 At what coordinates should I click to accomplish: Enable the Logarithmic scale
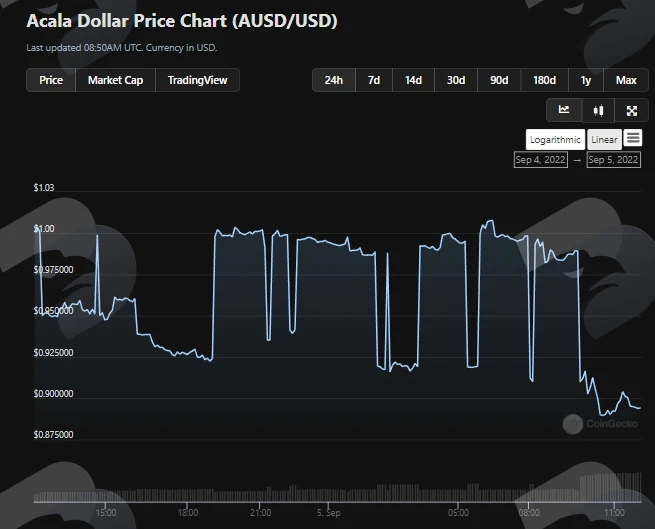(555, 140)
